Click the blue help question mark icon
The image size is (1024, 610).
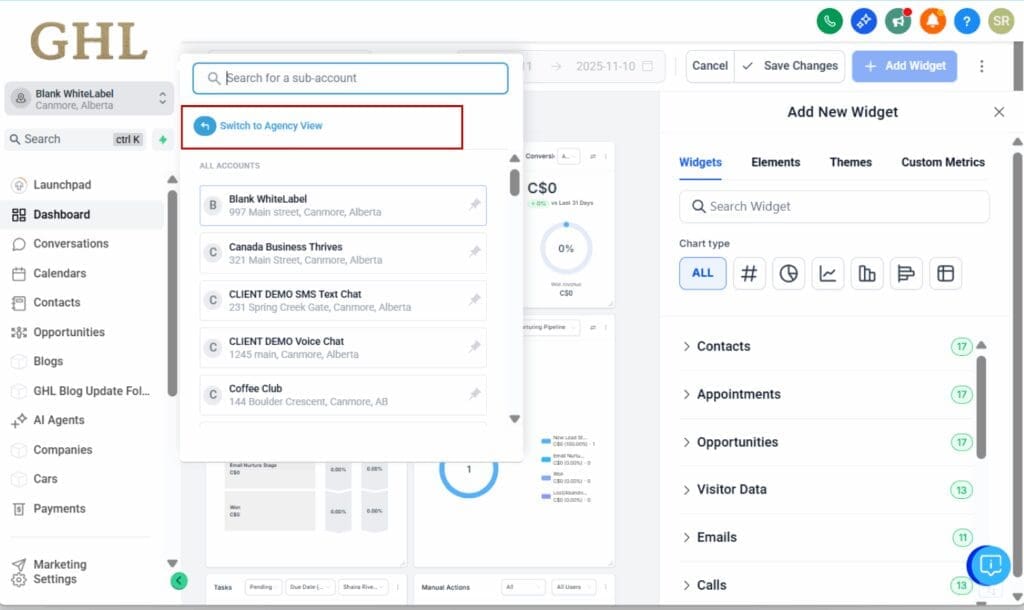click(x=966, y=20)
